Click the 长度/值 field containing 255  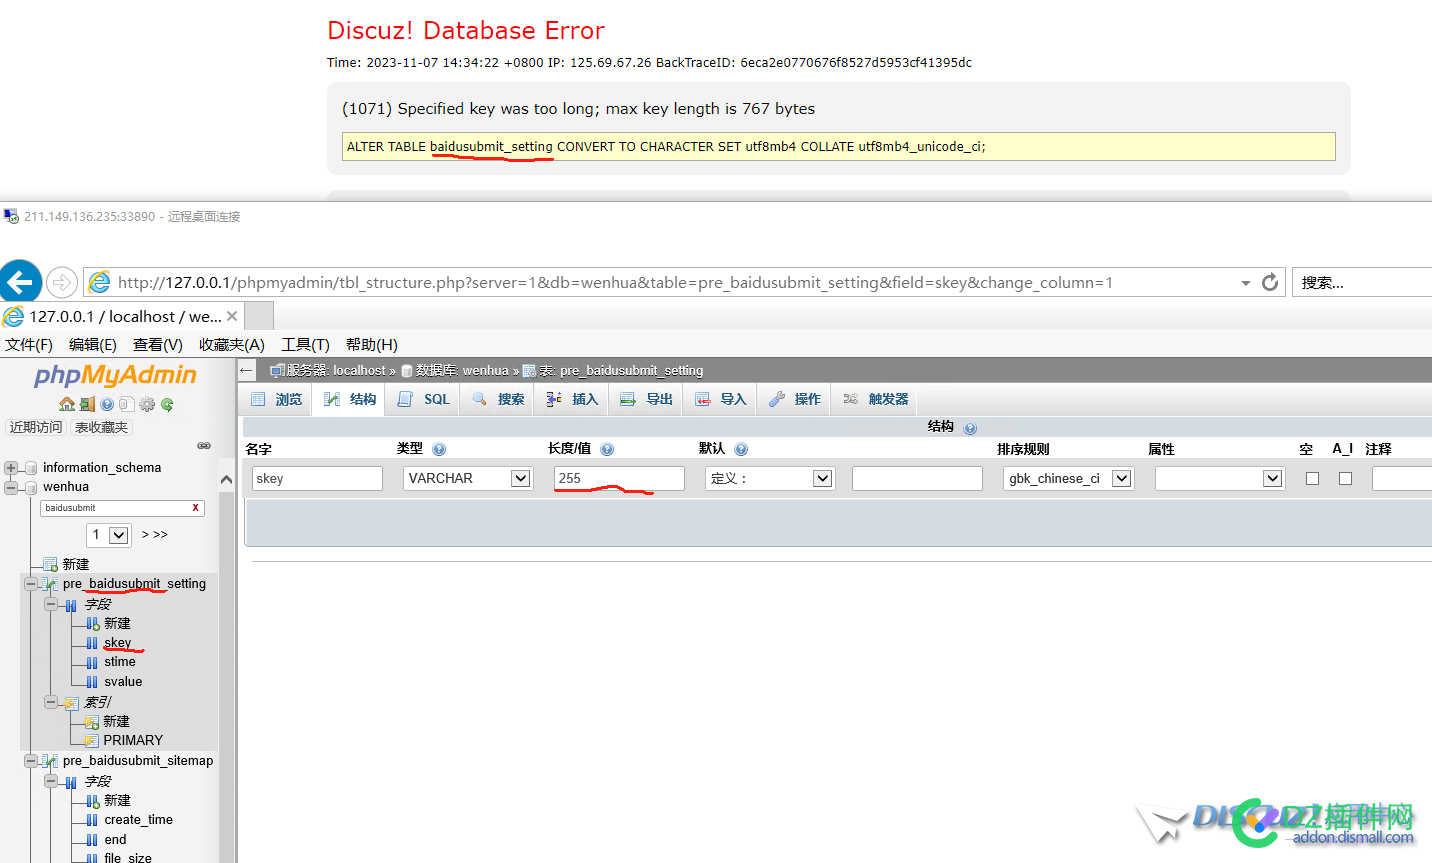(619, 479)
